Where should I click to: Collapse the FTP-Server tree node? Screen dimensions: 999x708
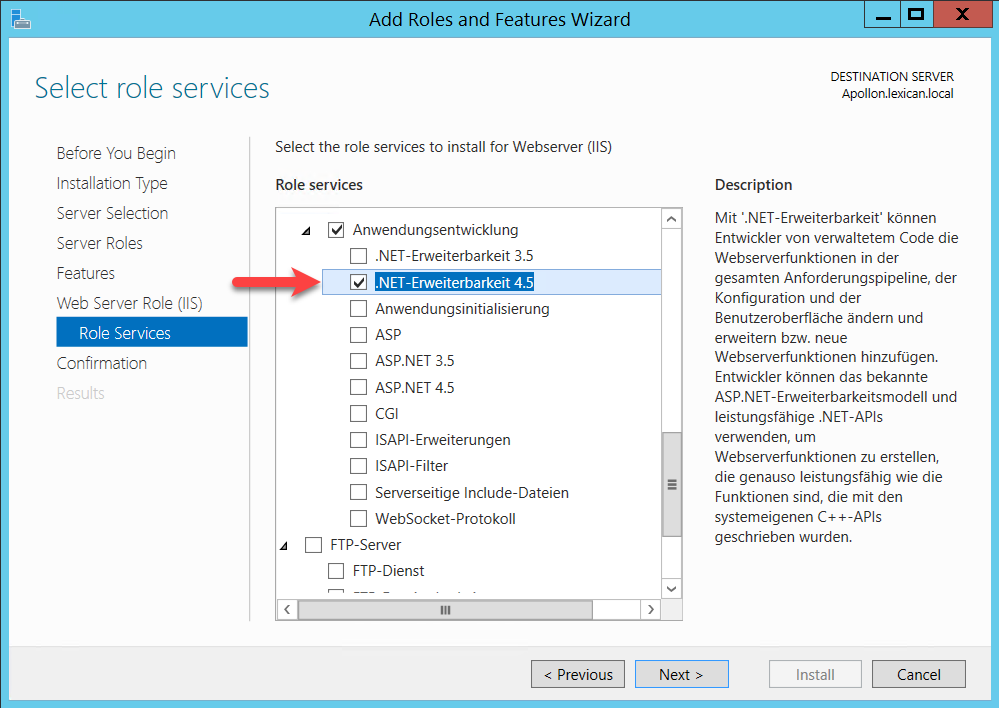coord(284,546)
